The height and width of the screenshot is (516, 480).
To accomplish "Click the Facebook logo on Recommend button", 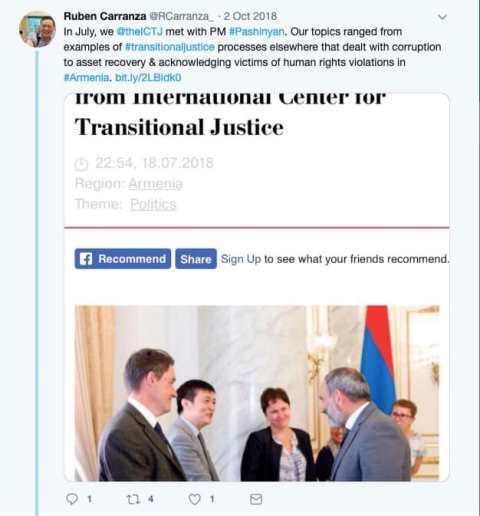I will coord(86,259).
